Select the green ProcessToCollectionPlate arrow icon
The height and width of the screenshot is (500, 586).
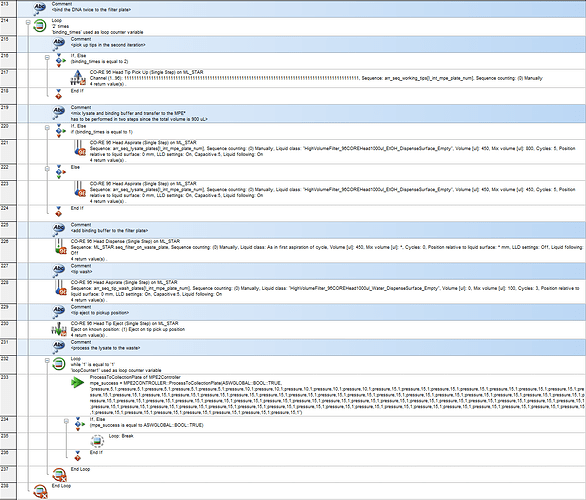77,382
